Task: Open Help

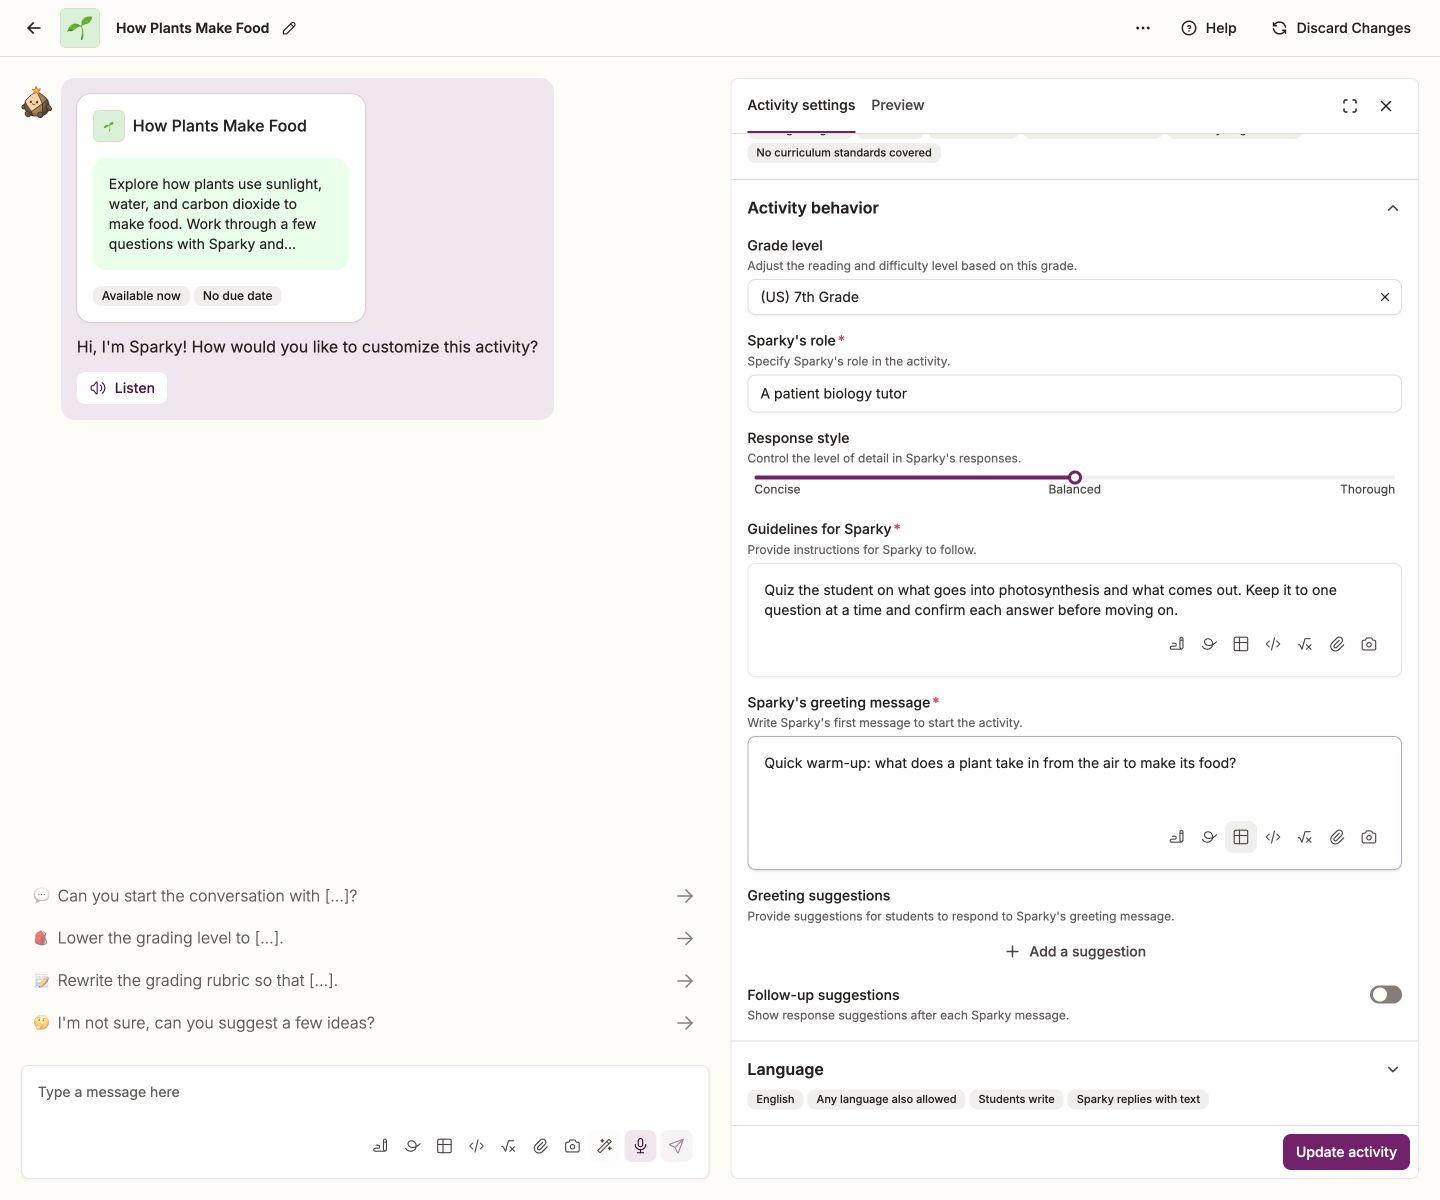Action: pyautogui.click(x=1209, y=28)
